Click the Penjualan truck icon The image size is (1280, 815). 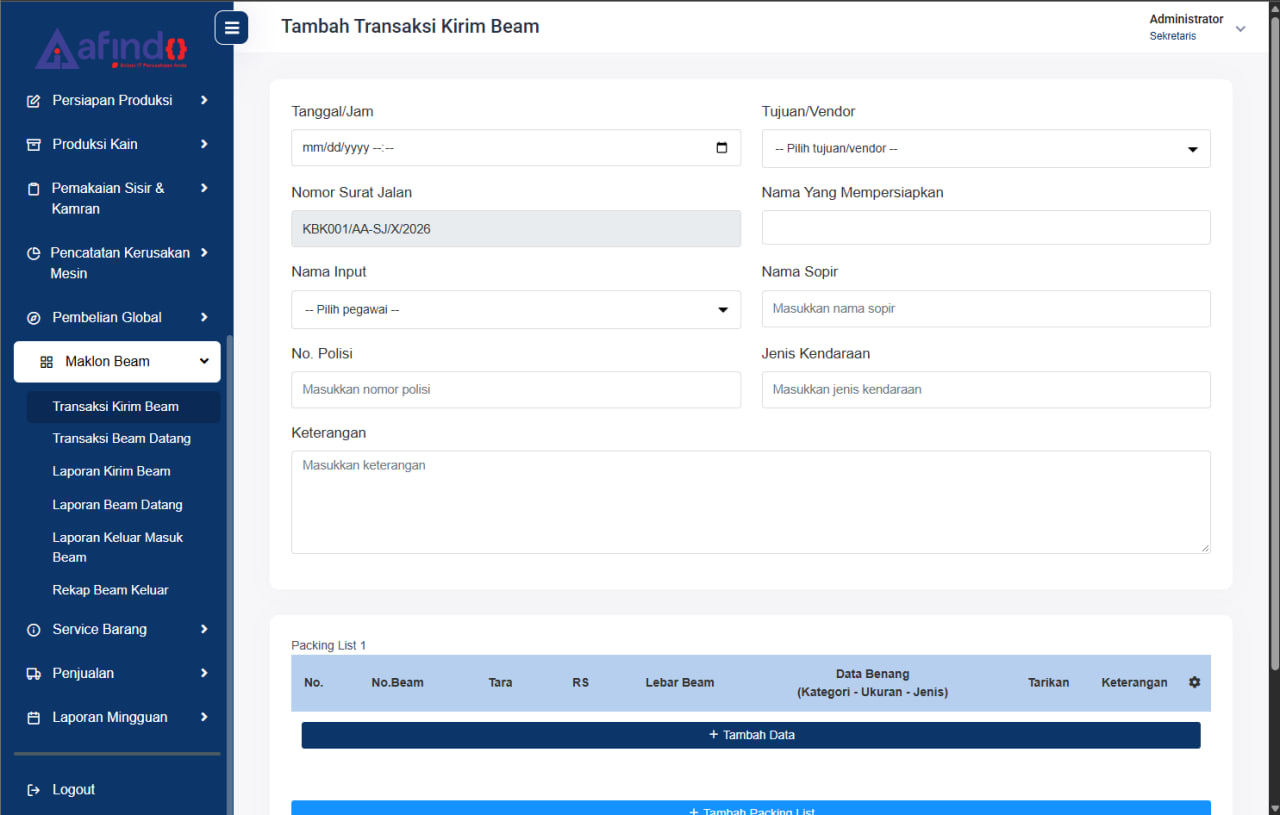[33, 674]
